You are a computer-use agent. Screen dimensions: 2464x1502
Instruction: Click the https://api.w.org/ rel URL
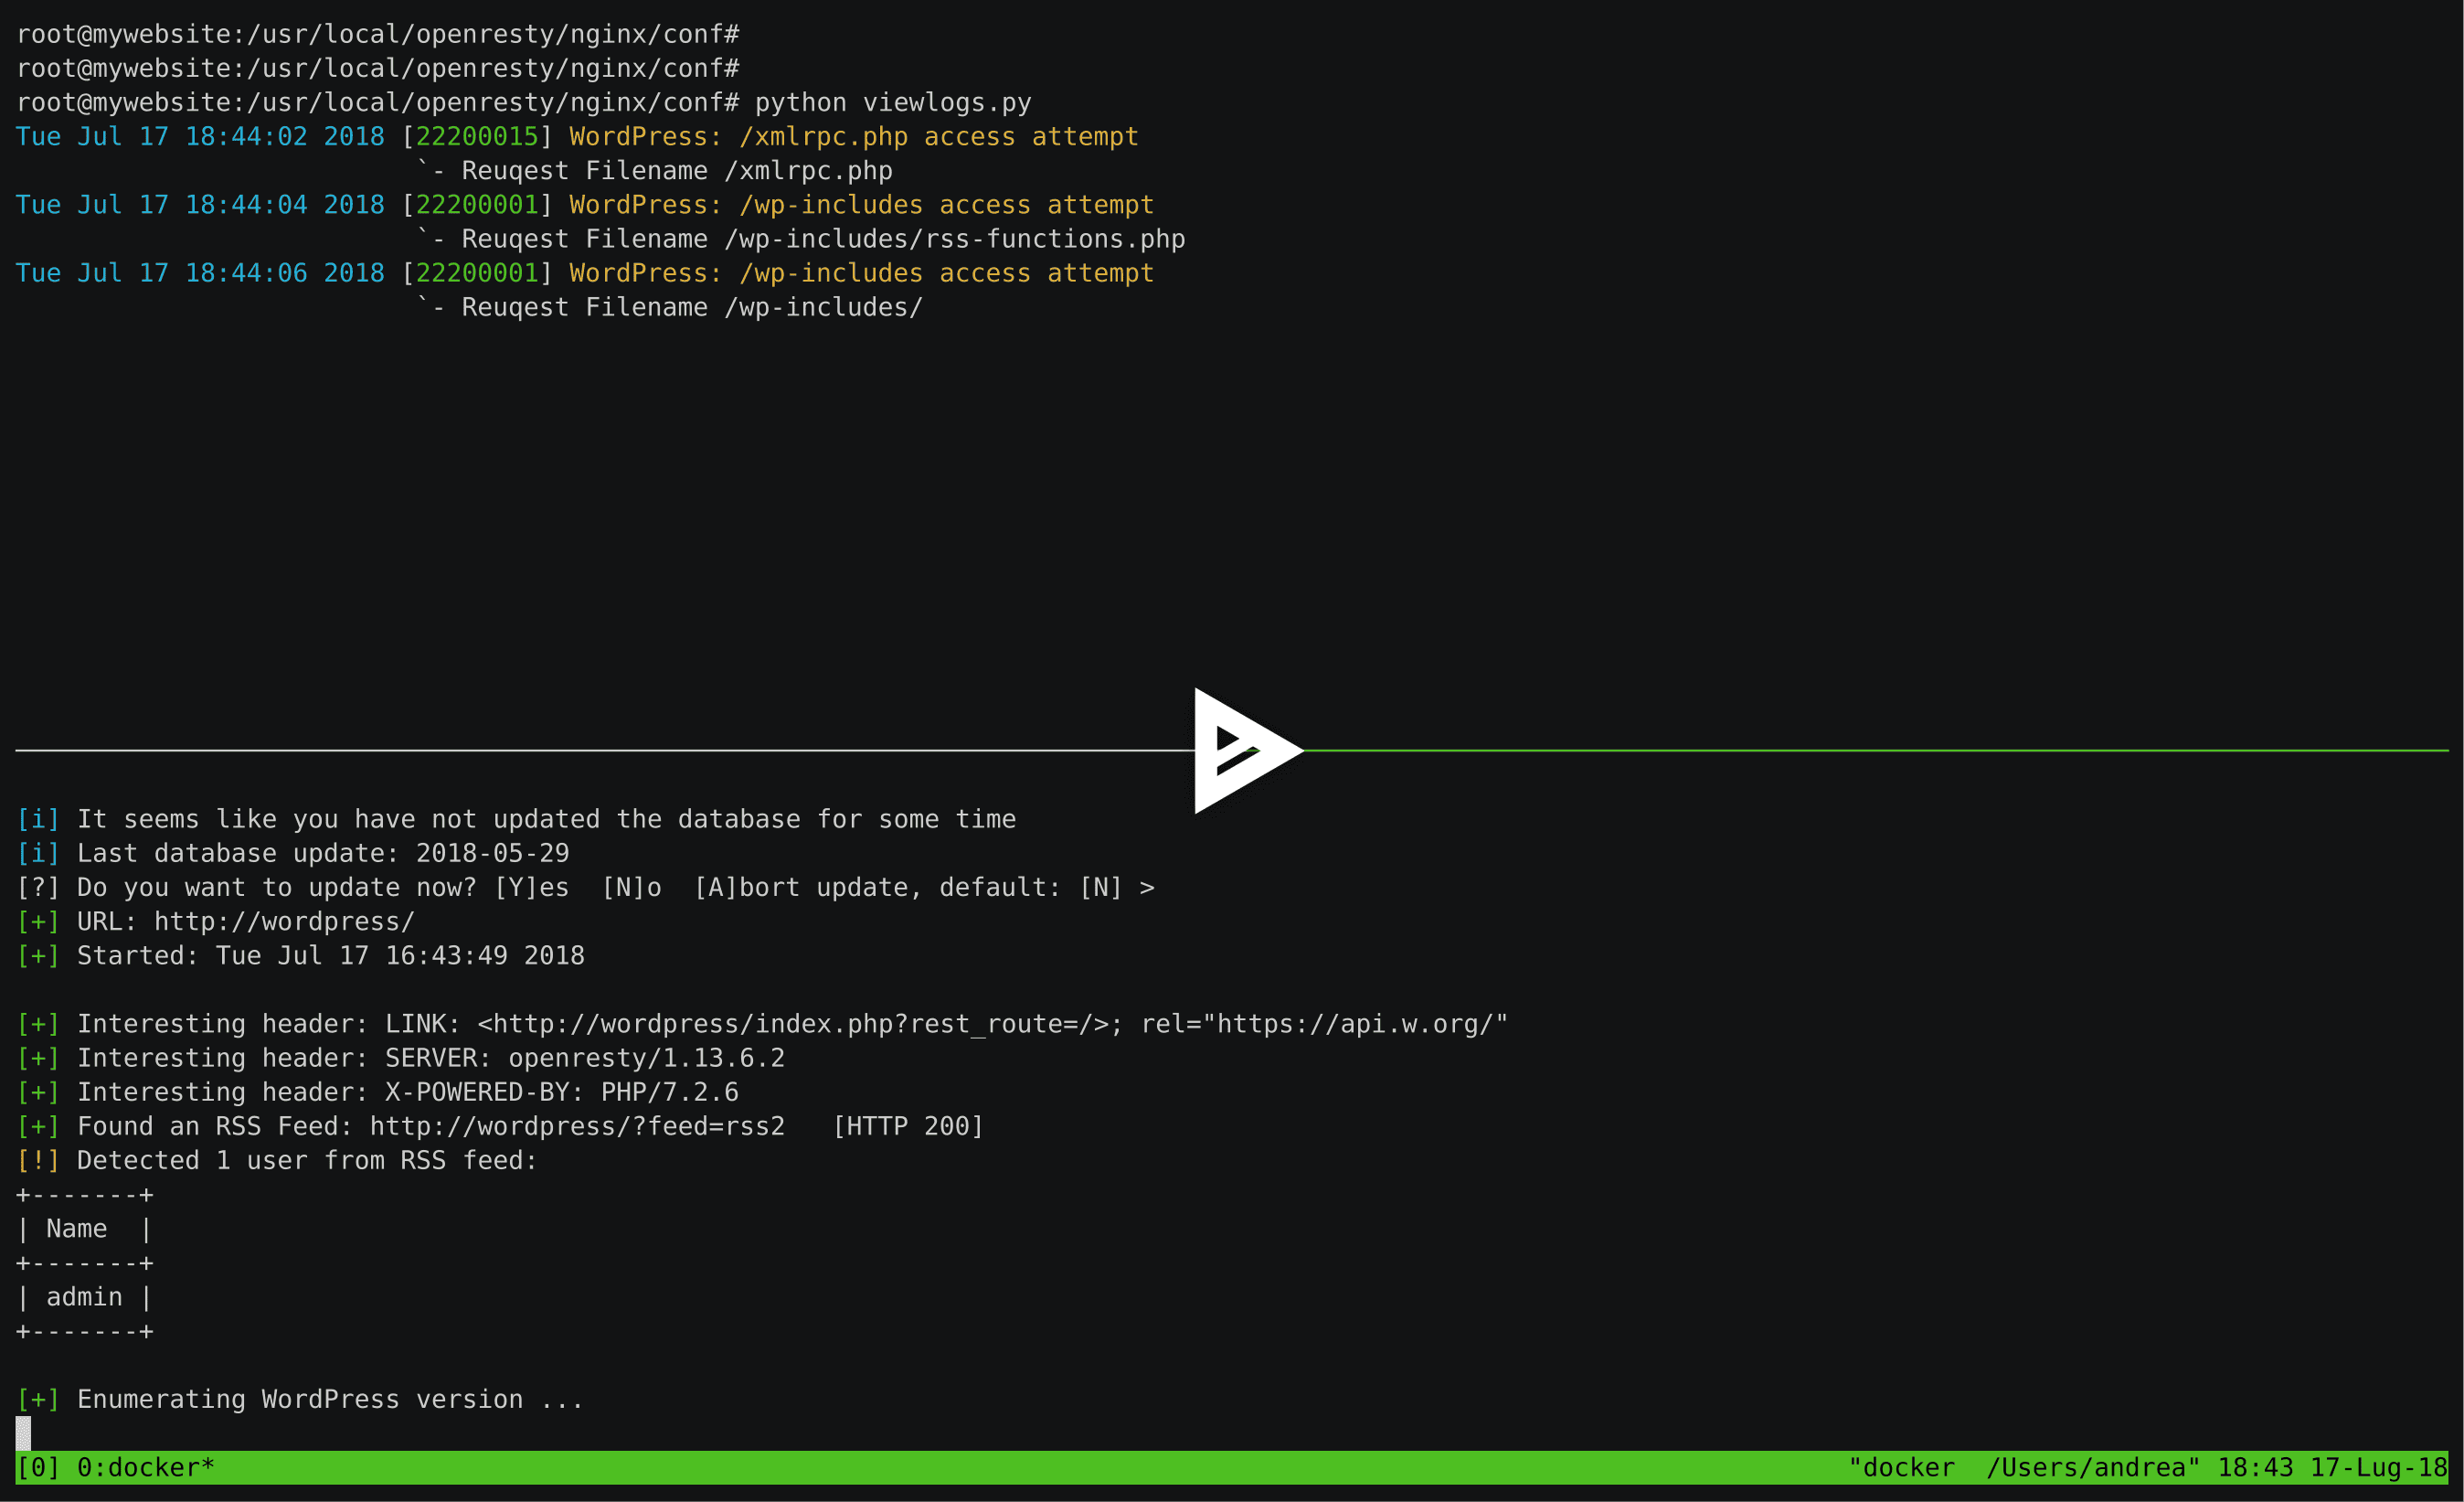click(x=1354, y=1024)
